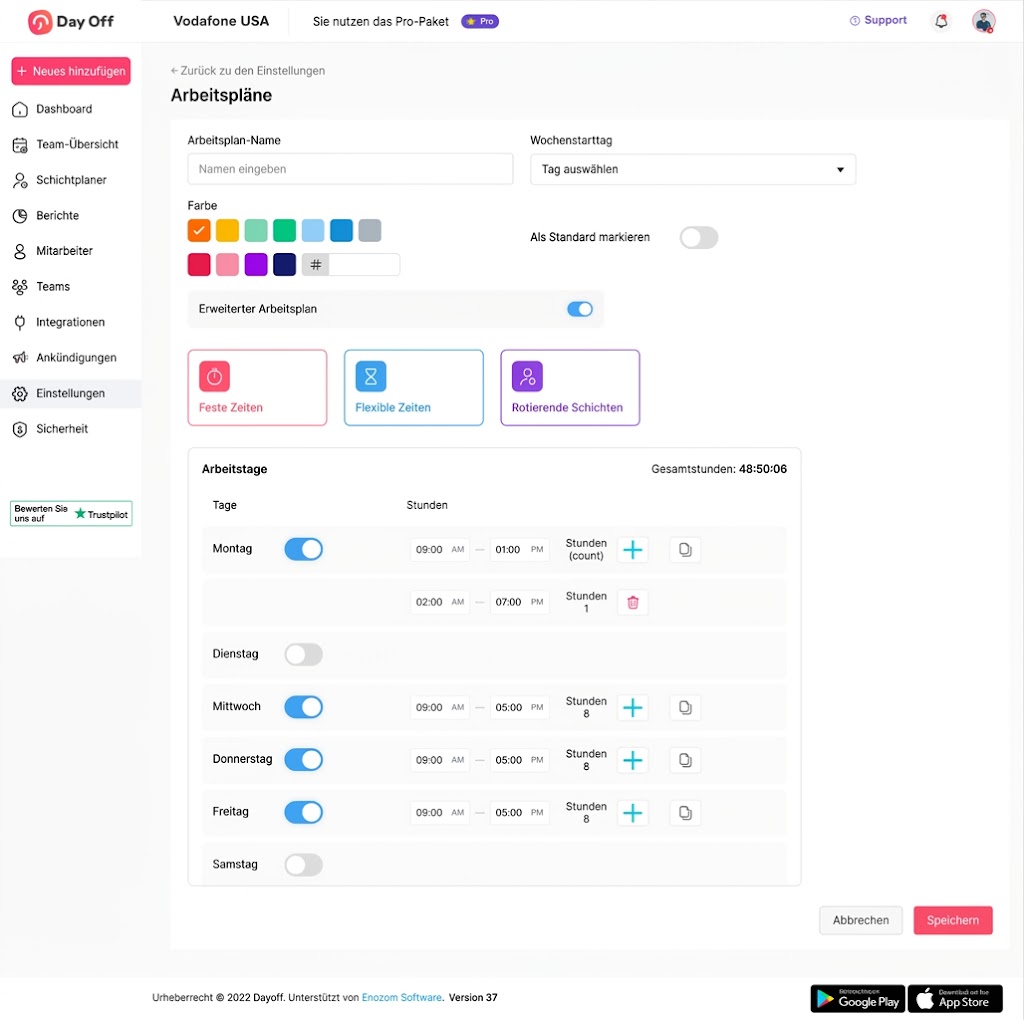
Task: Open notifications bell icon
Action: [x=941, y=22]
